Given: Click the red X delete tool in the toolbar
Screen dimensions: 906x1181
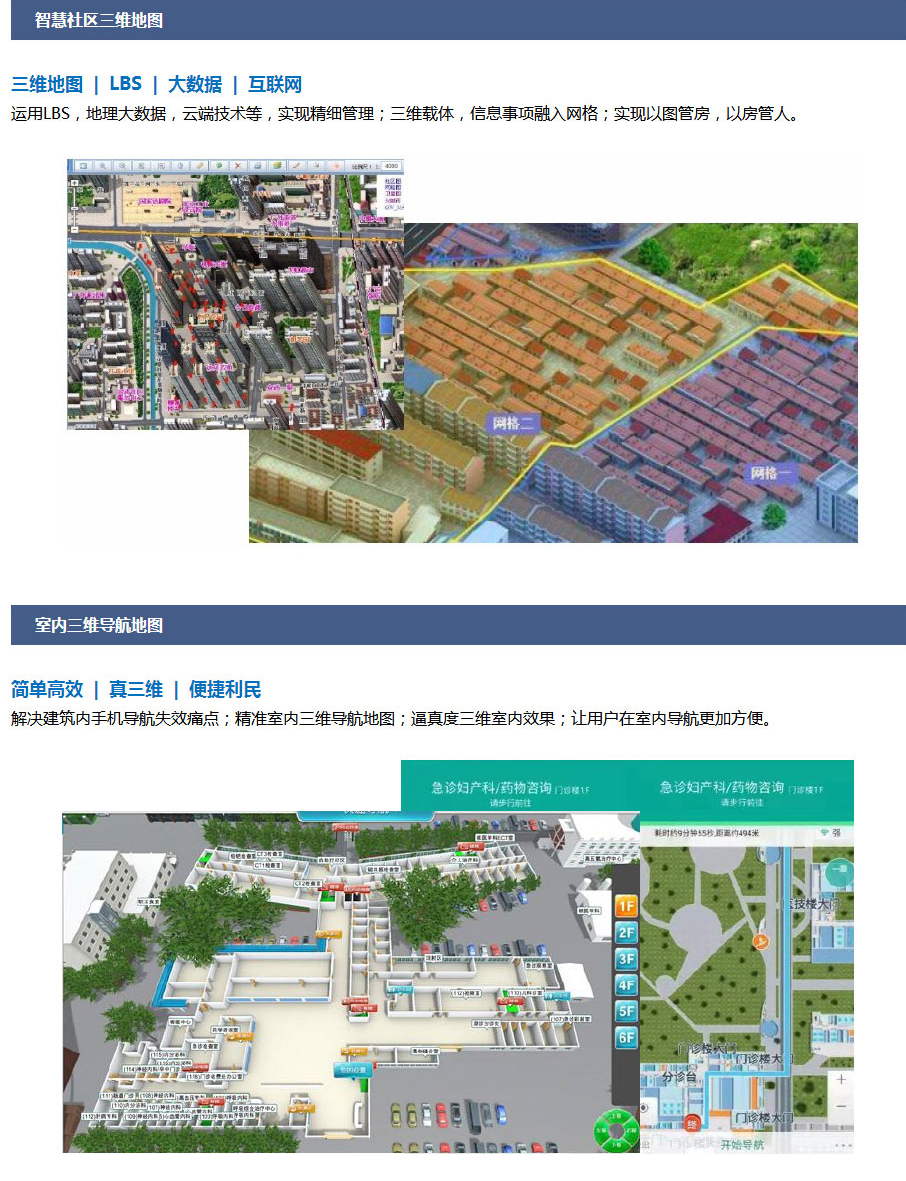Looking at the screenshot, I should (238, 166).
